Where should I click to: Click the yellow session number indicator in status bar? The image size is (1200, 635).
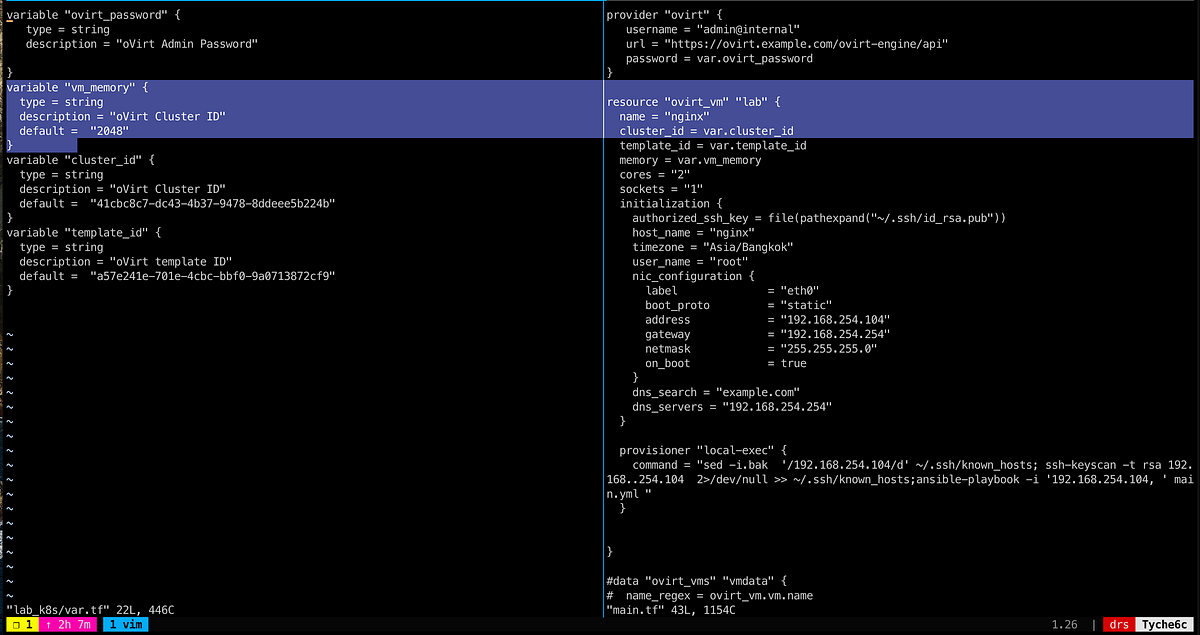click(x=18, y=623)
